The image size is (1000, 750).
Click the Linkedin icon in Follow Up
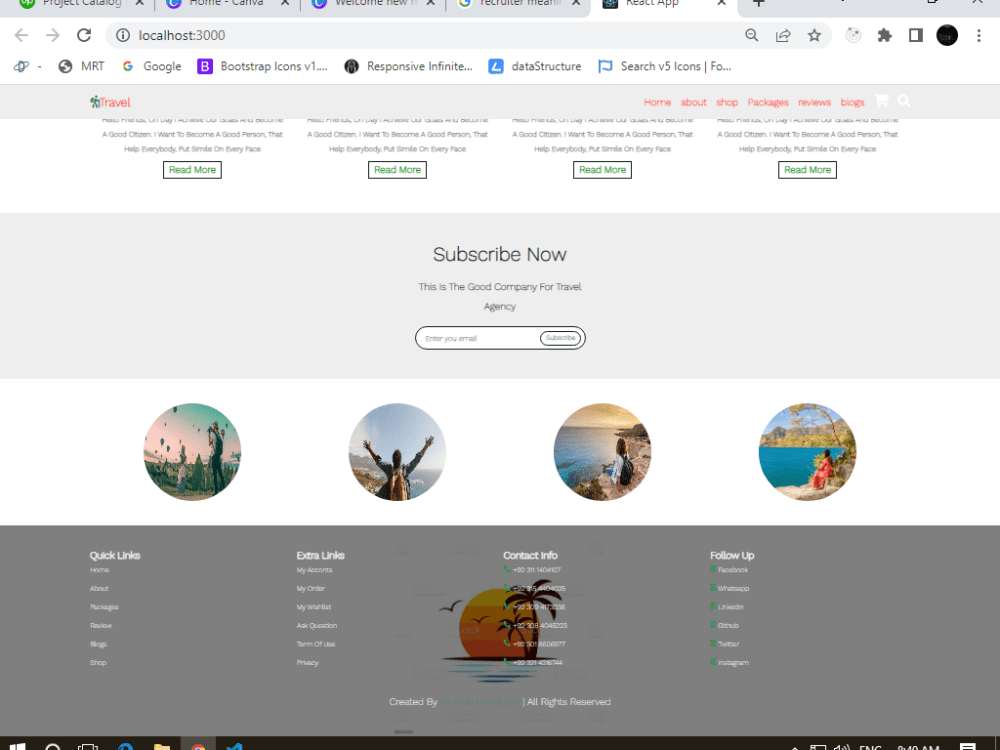pos(729,606)
